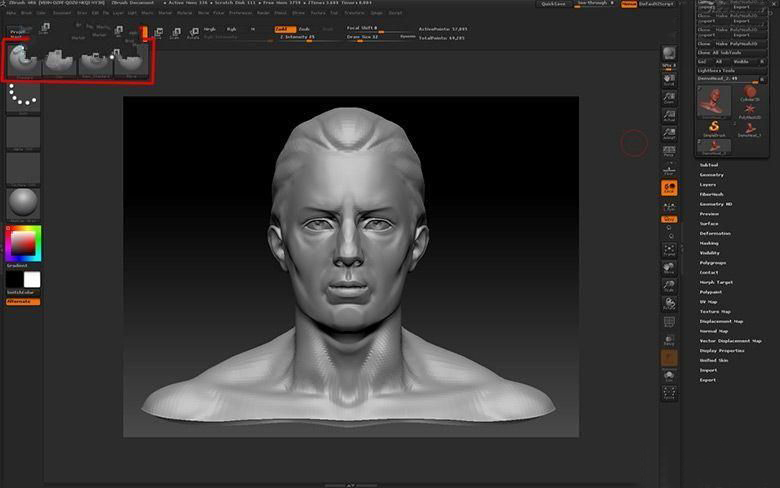Select the fourth brush thumbnail
Screen dimensions: 780x488
(x=131, y=61)
